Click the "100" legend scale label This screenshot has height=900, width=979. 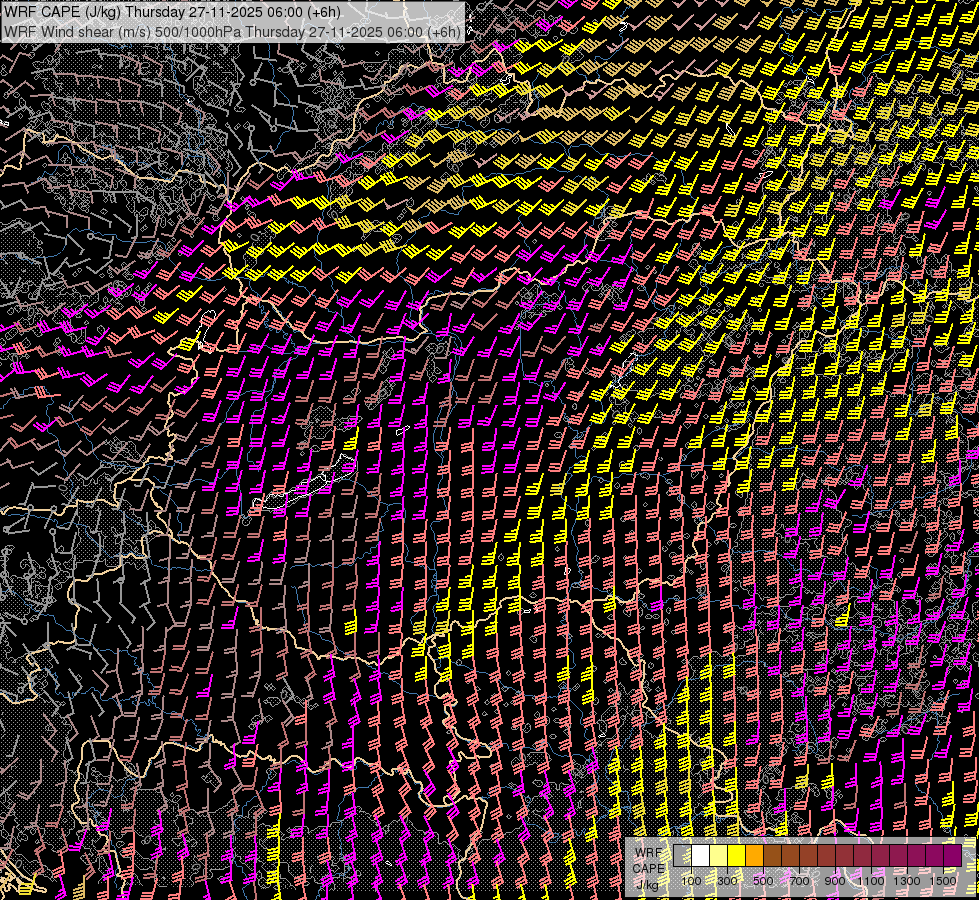point(691,881)
